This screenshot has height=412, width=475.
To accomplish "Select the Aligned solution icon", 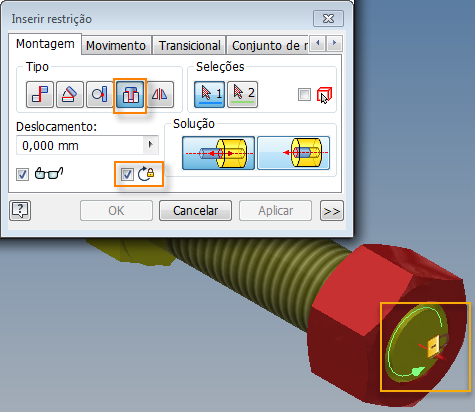I will coord(294,153).
